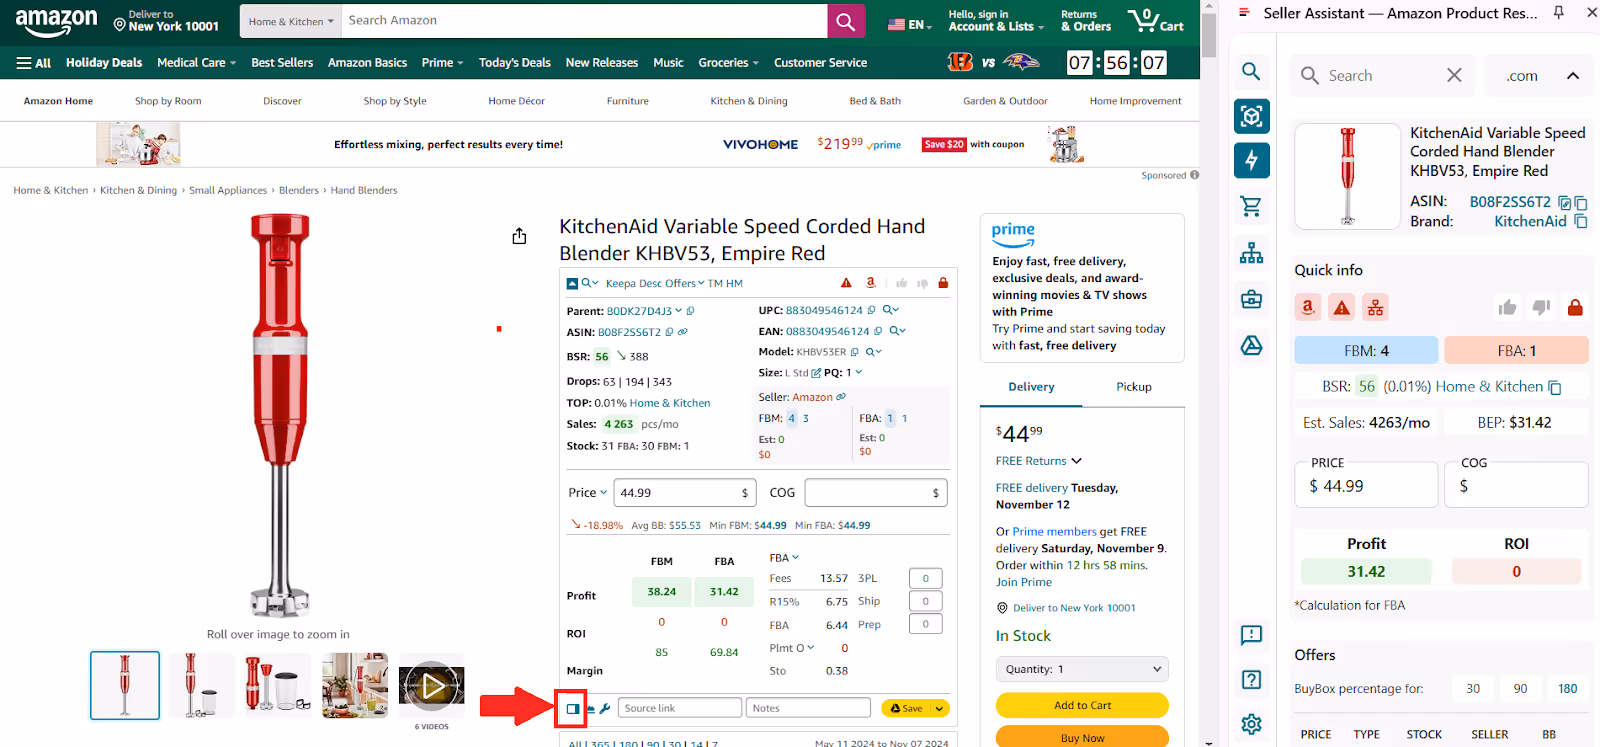Click the Quick info variations network badge
The height and width of the screenshot is (747, 1600).
[x=1376, y=307]
